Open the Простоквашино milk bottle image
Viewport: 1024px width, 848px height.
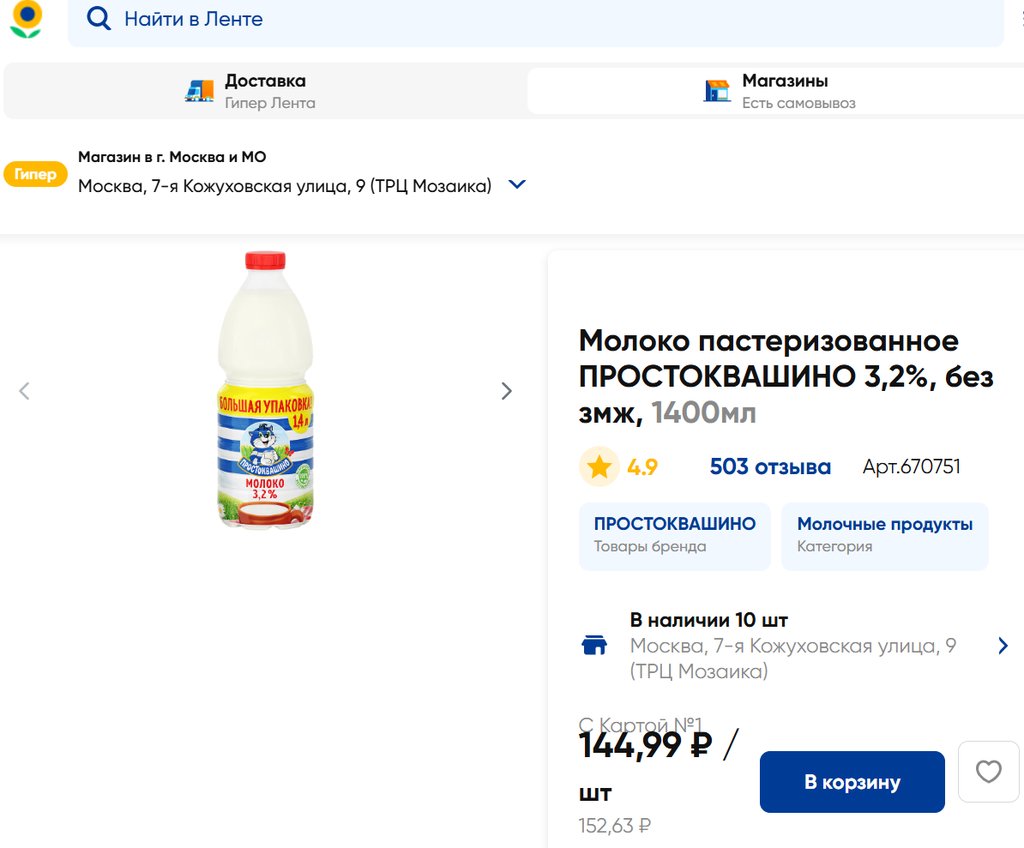(266, 390)
